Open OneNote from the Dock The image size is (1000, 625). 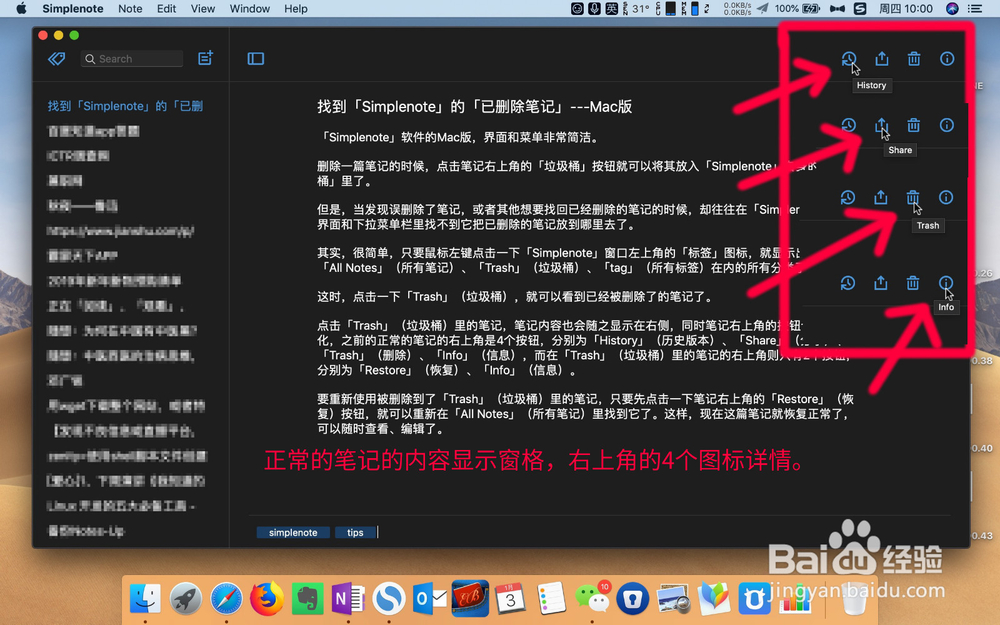[x=348, y=599]
